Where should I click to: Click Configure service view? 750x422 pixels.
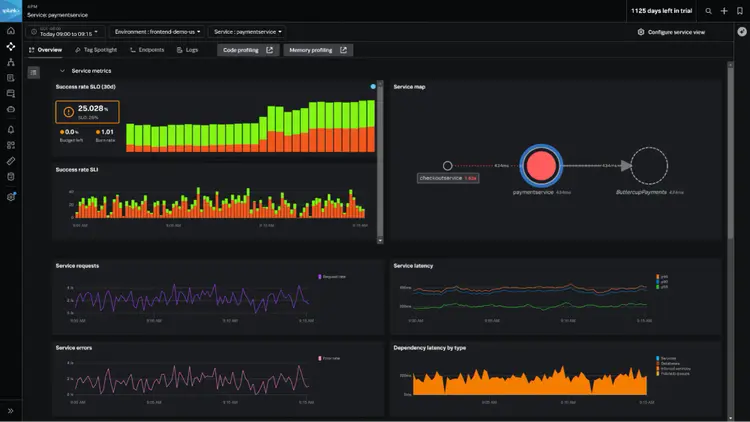coord(671,32)
